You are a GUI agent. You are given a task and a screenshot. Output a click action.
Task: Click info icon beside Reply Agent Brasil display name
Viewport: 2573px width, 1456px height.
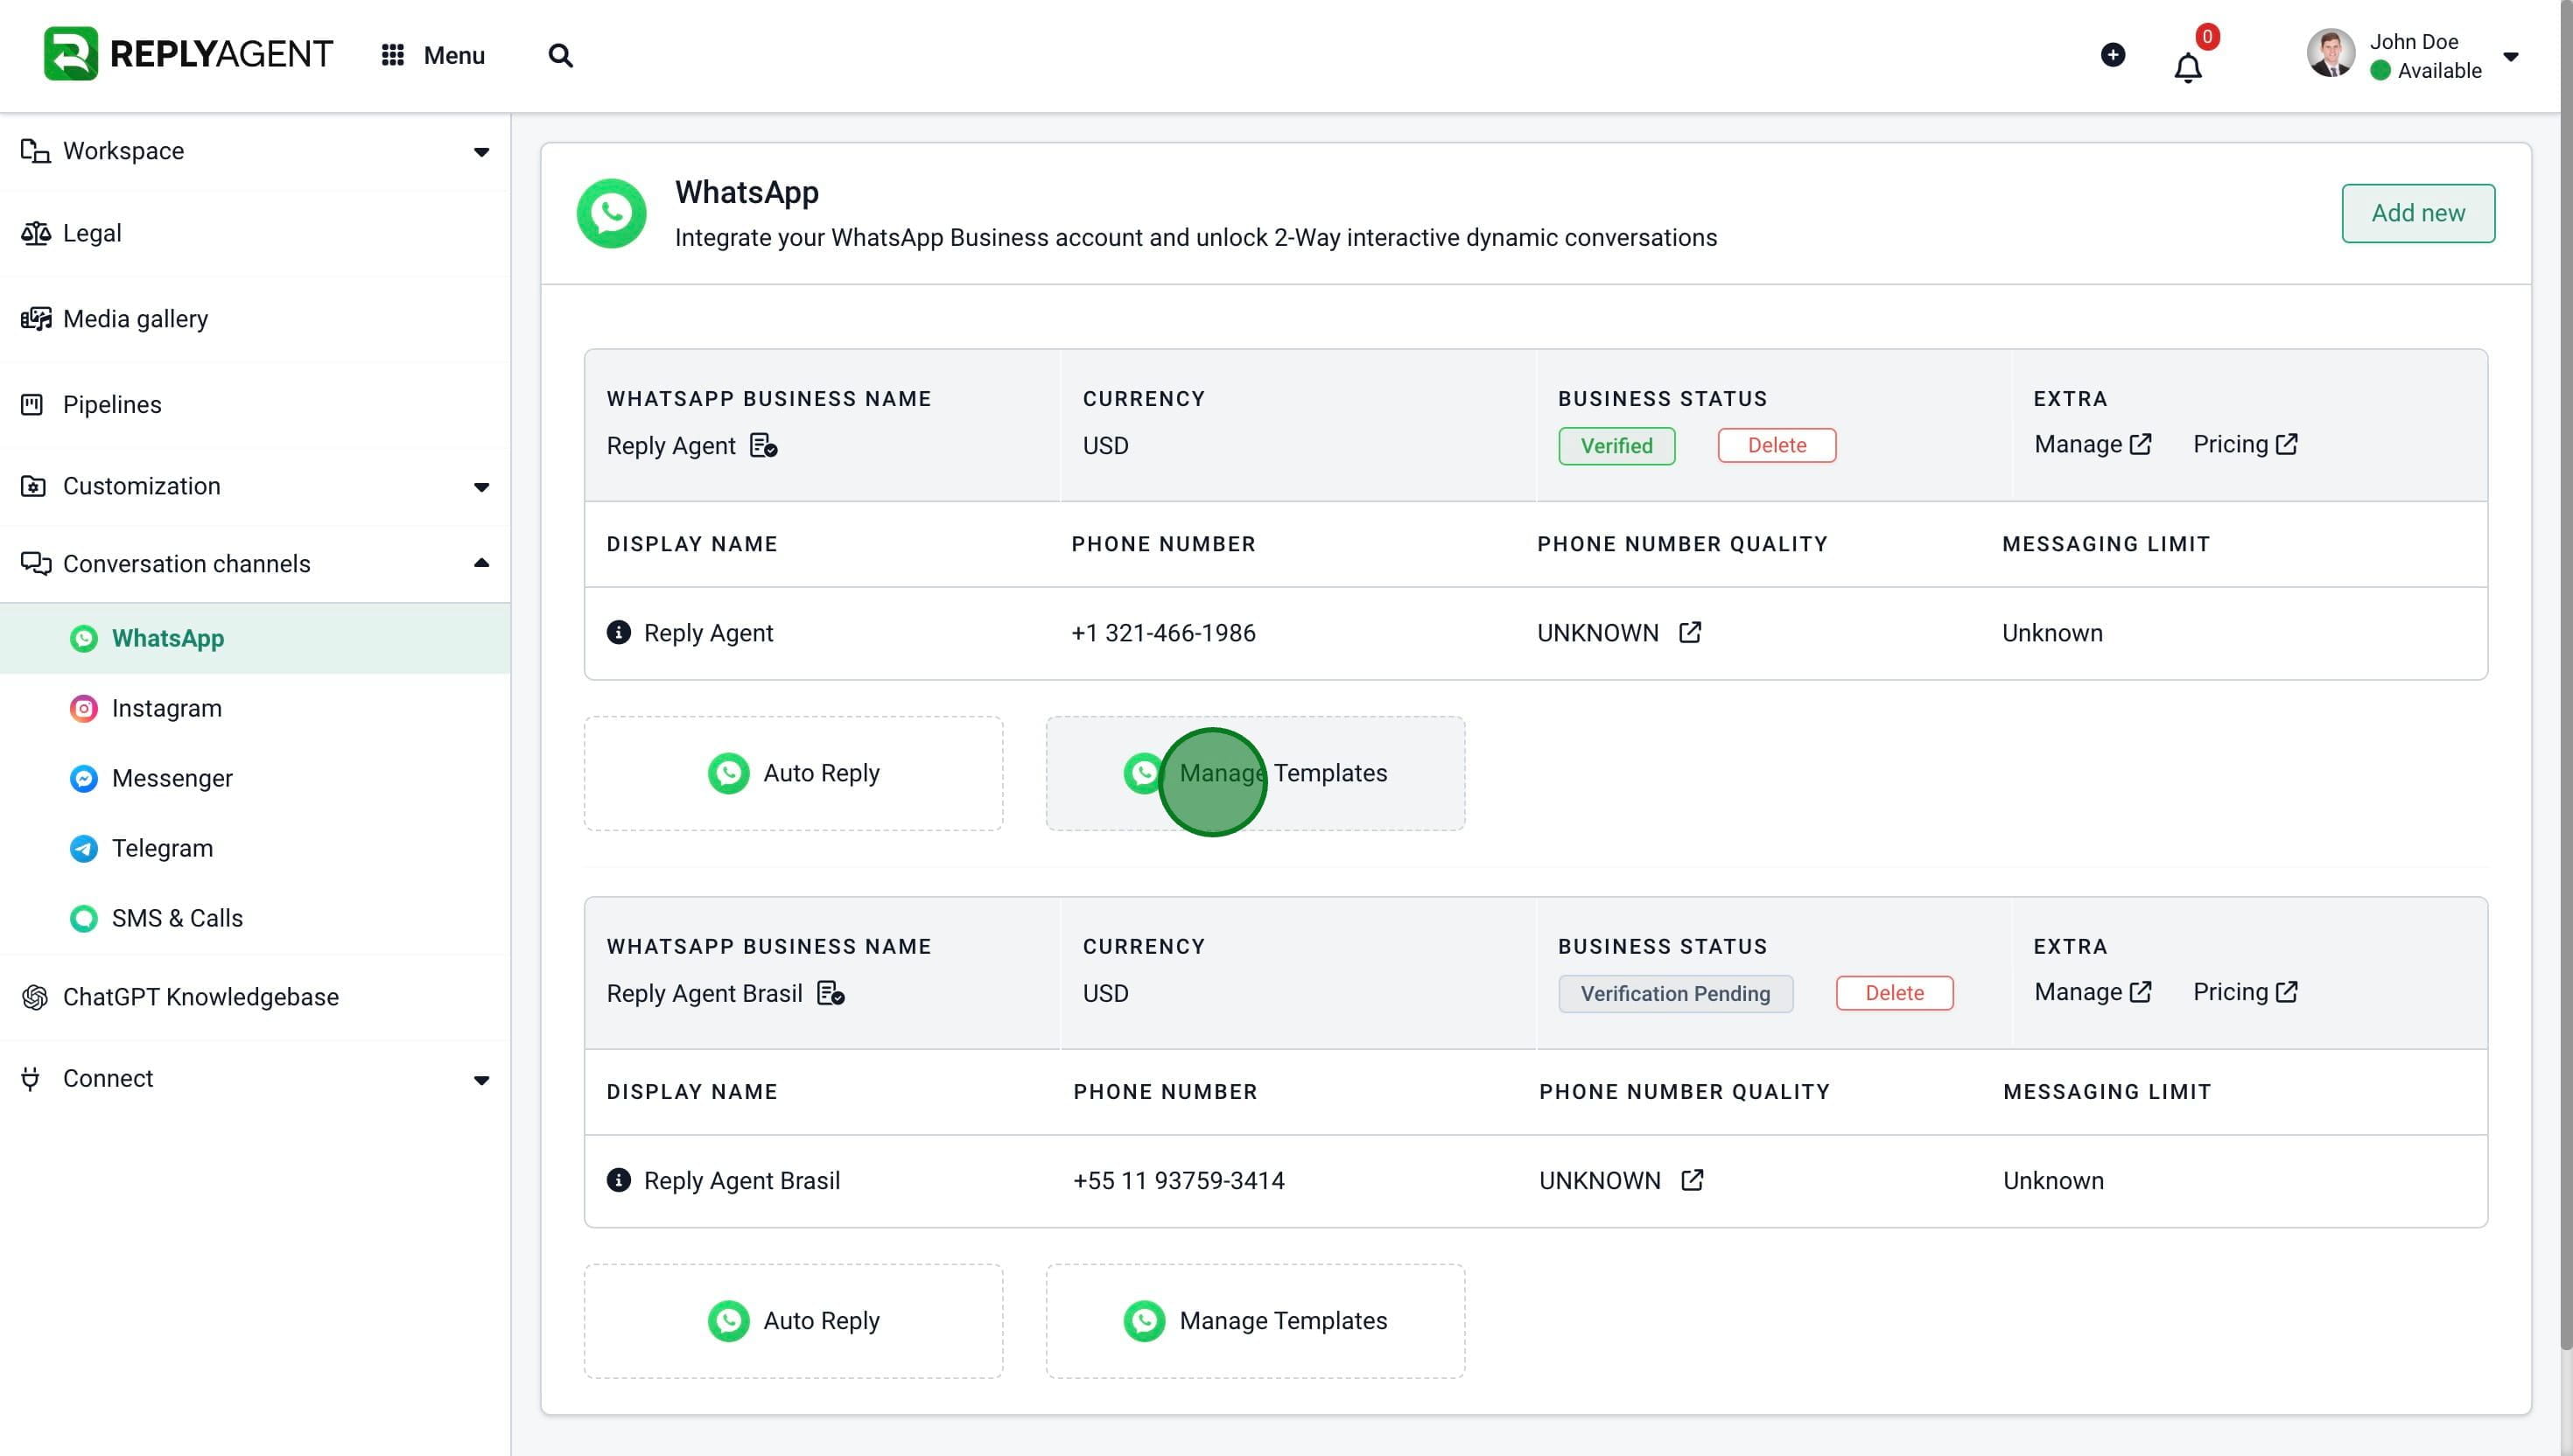pos(619,1180)
